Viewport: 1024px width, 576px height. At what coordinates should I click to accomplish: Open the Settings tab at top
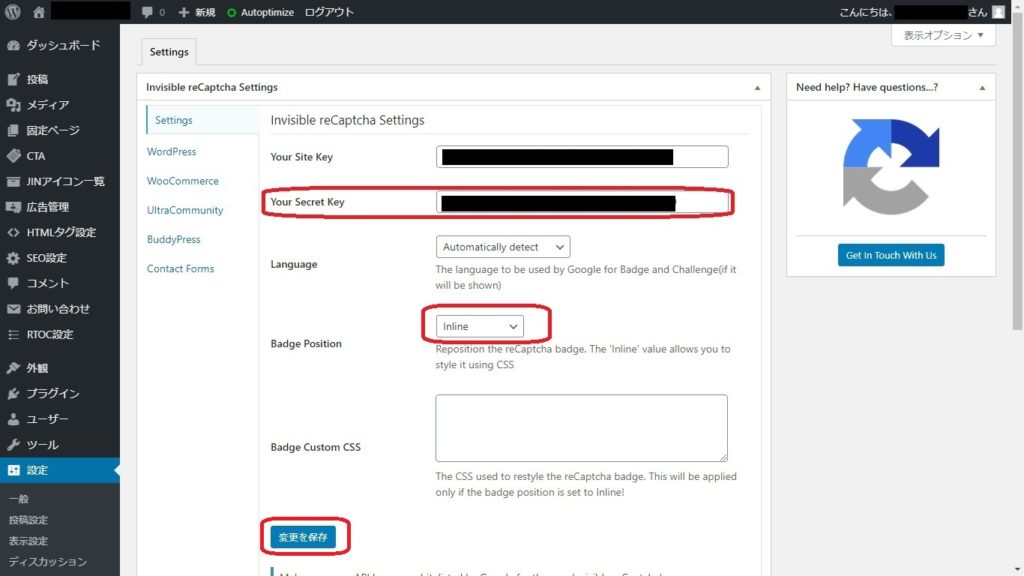(x=168, y=52)
